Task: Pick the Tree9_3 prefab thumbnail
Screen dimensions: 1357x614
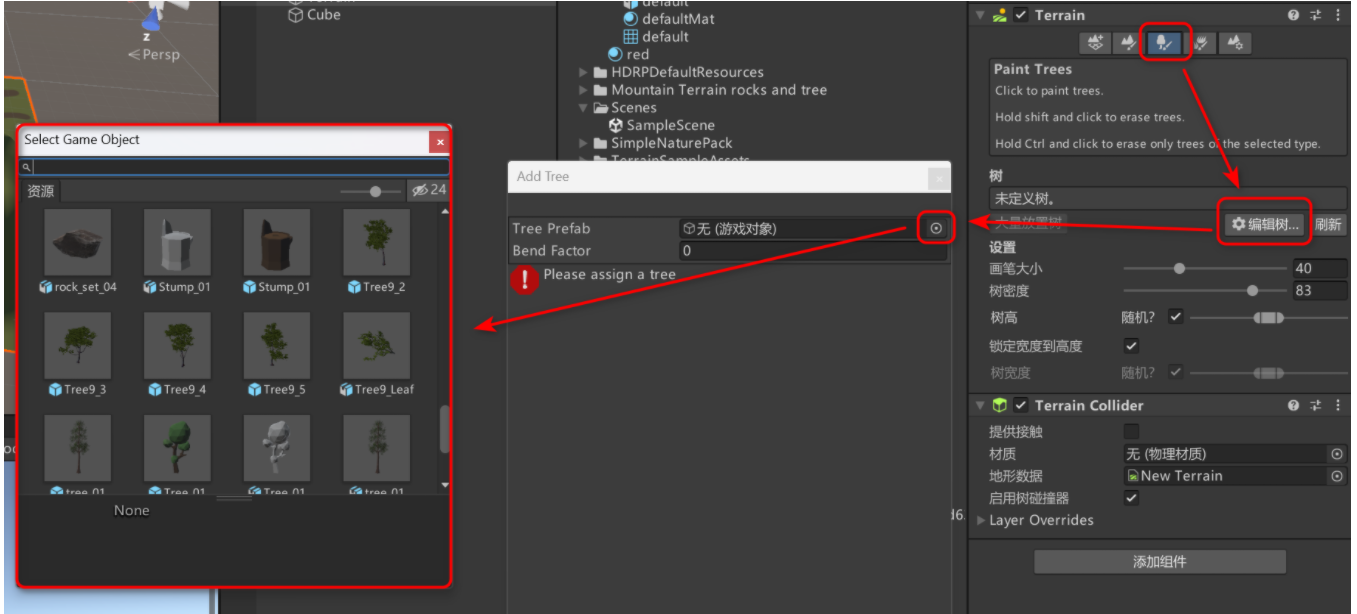Action: (78, 345)
